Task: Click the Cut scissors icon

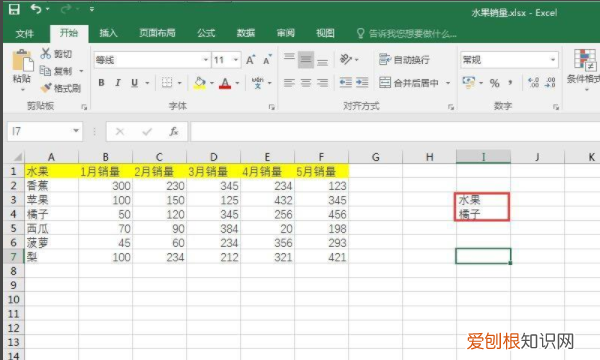Action: [x=46, y=53]
